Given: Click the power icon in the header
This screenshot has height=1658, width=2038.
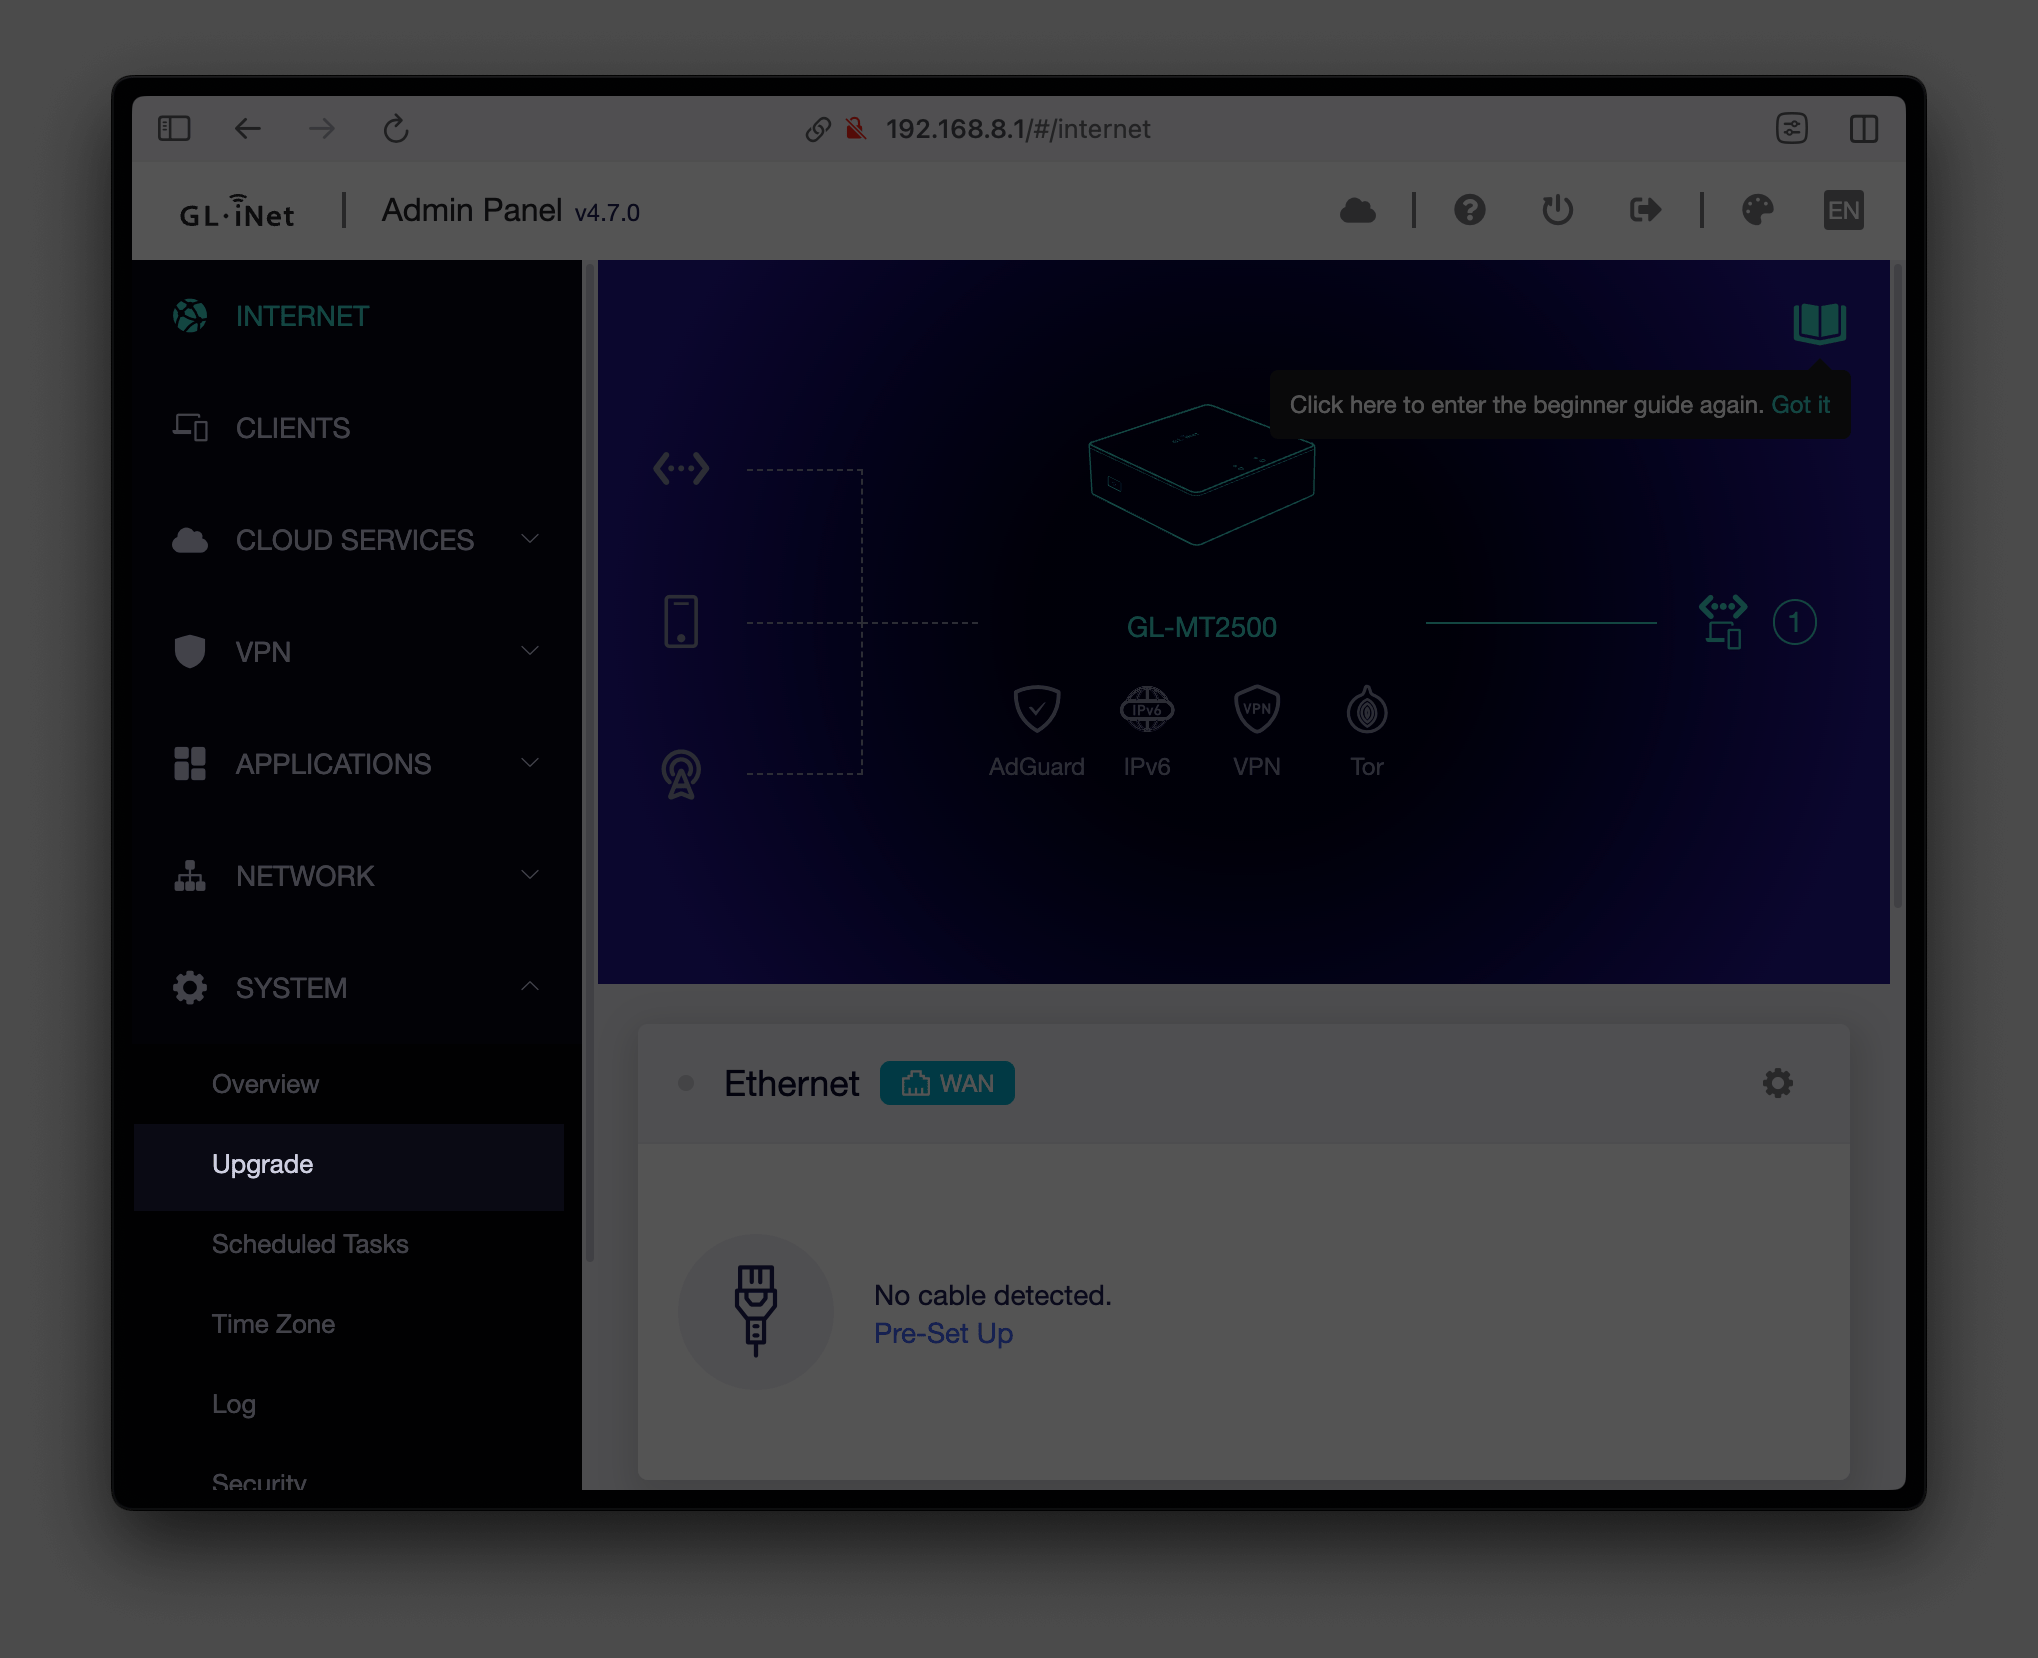Looking at the screenshot, I should [x=1556, y=210].
